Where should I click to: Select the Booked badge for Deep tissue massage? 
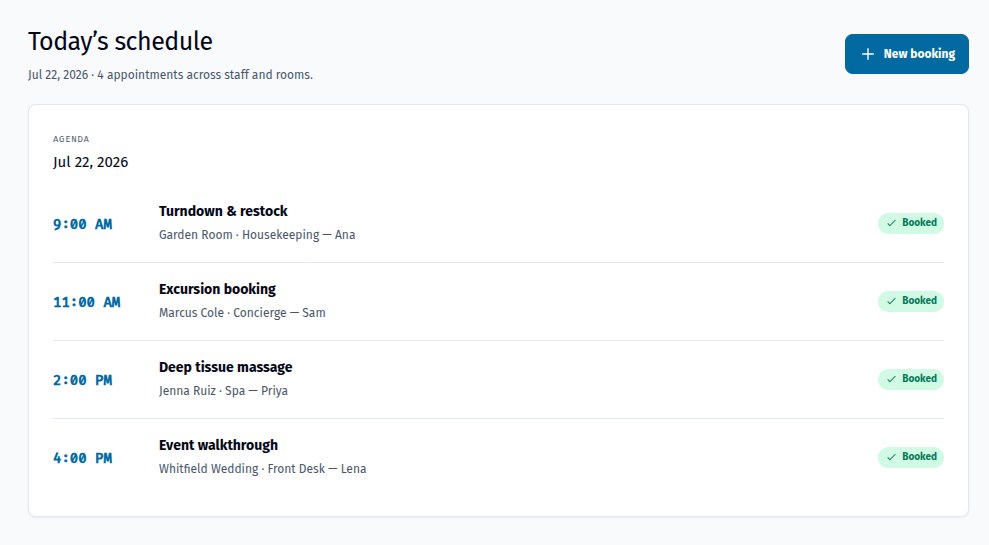911,379
